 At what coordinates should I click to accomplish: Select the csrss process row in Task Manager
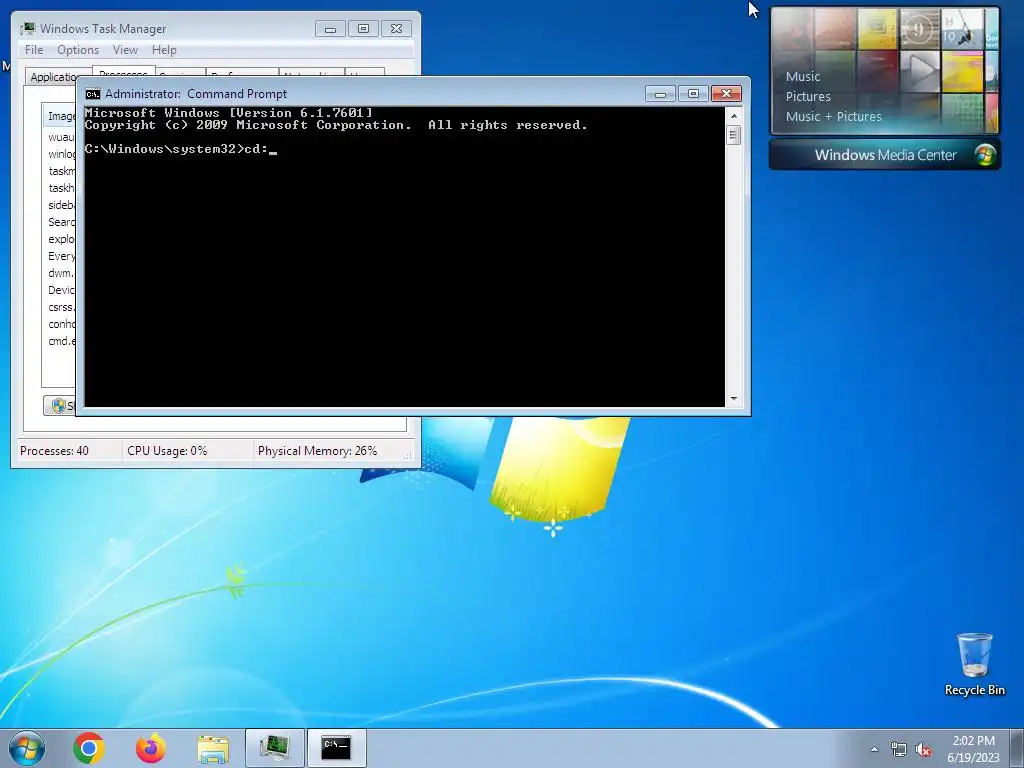[60, 307]
